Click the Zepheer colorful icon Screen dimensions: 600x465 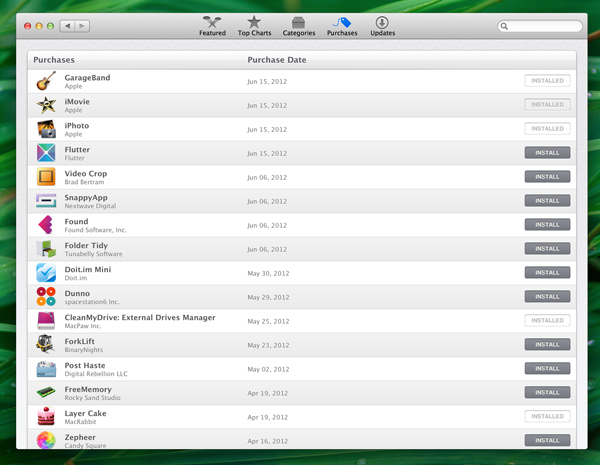click(x=46, y=440)
